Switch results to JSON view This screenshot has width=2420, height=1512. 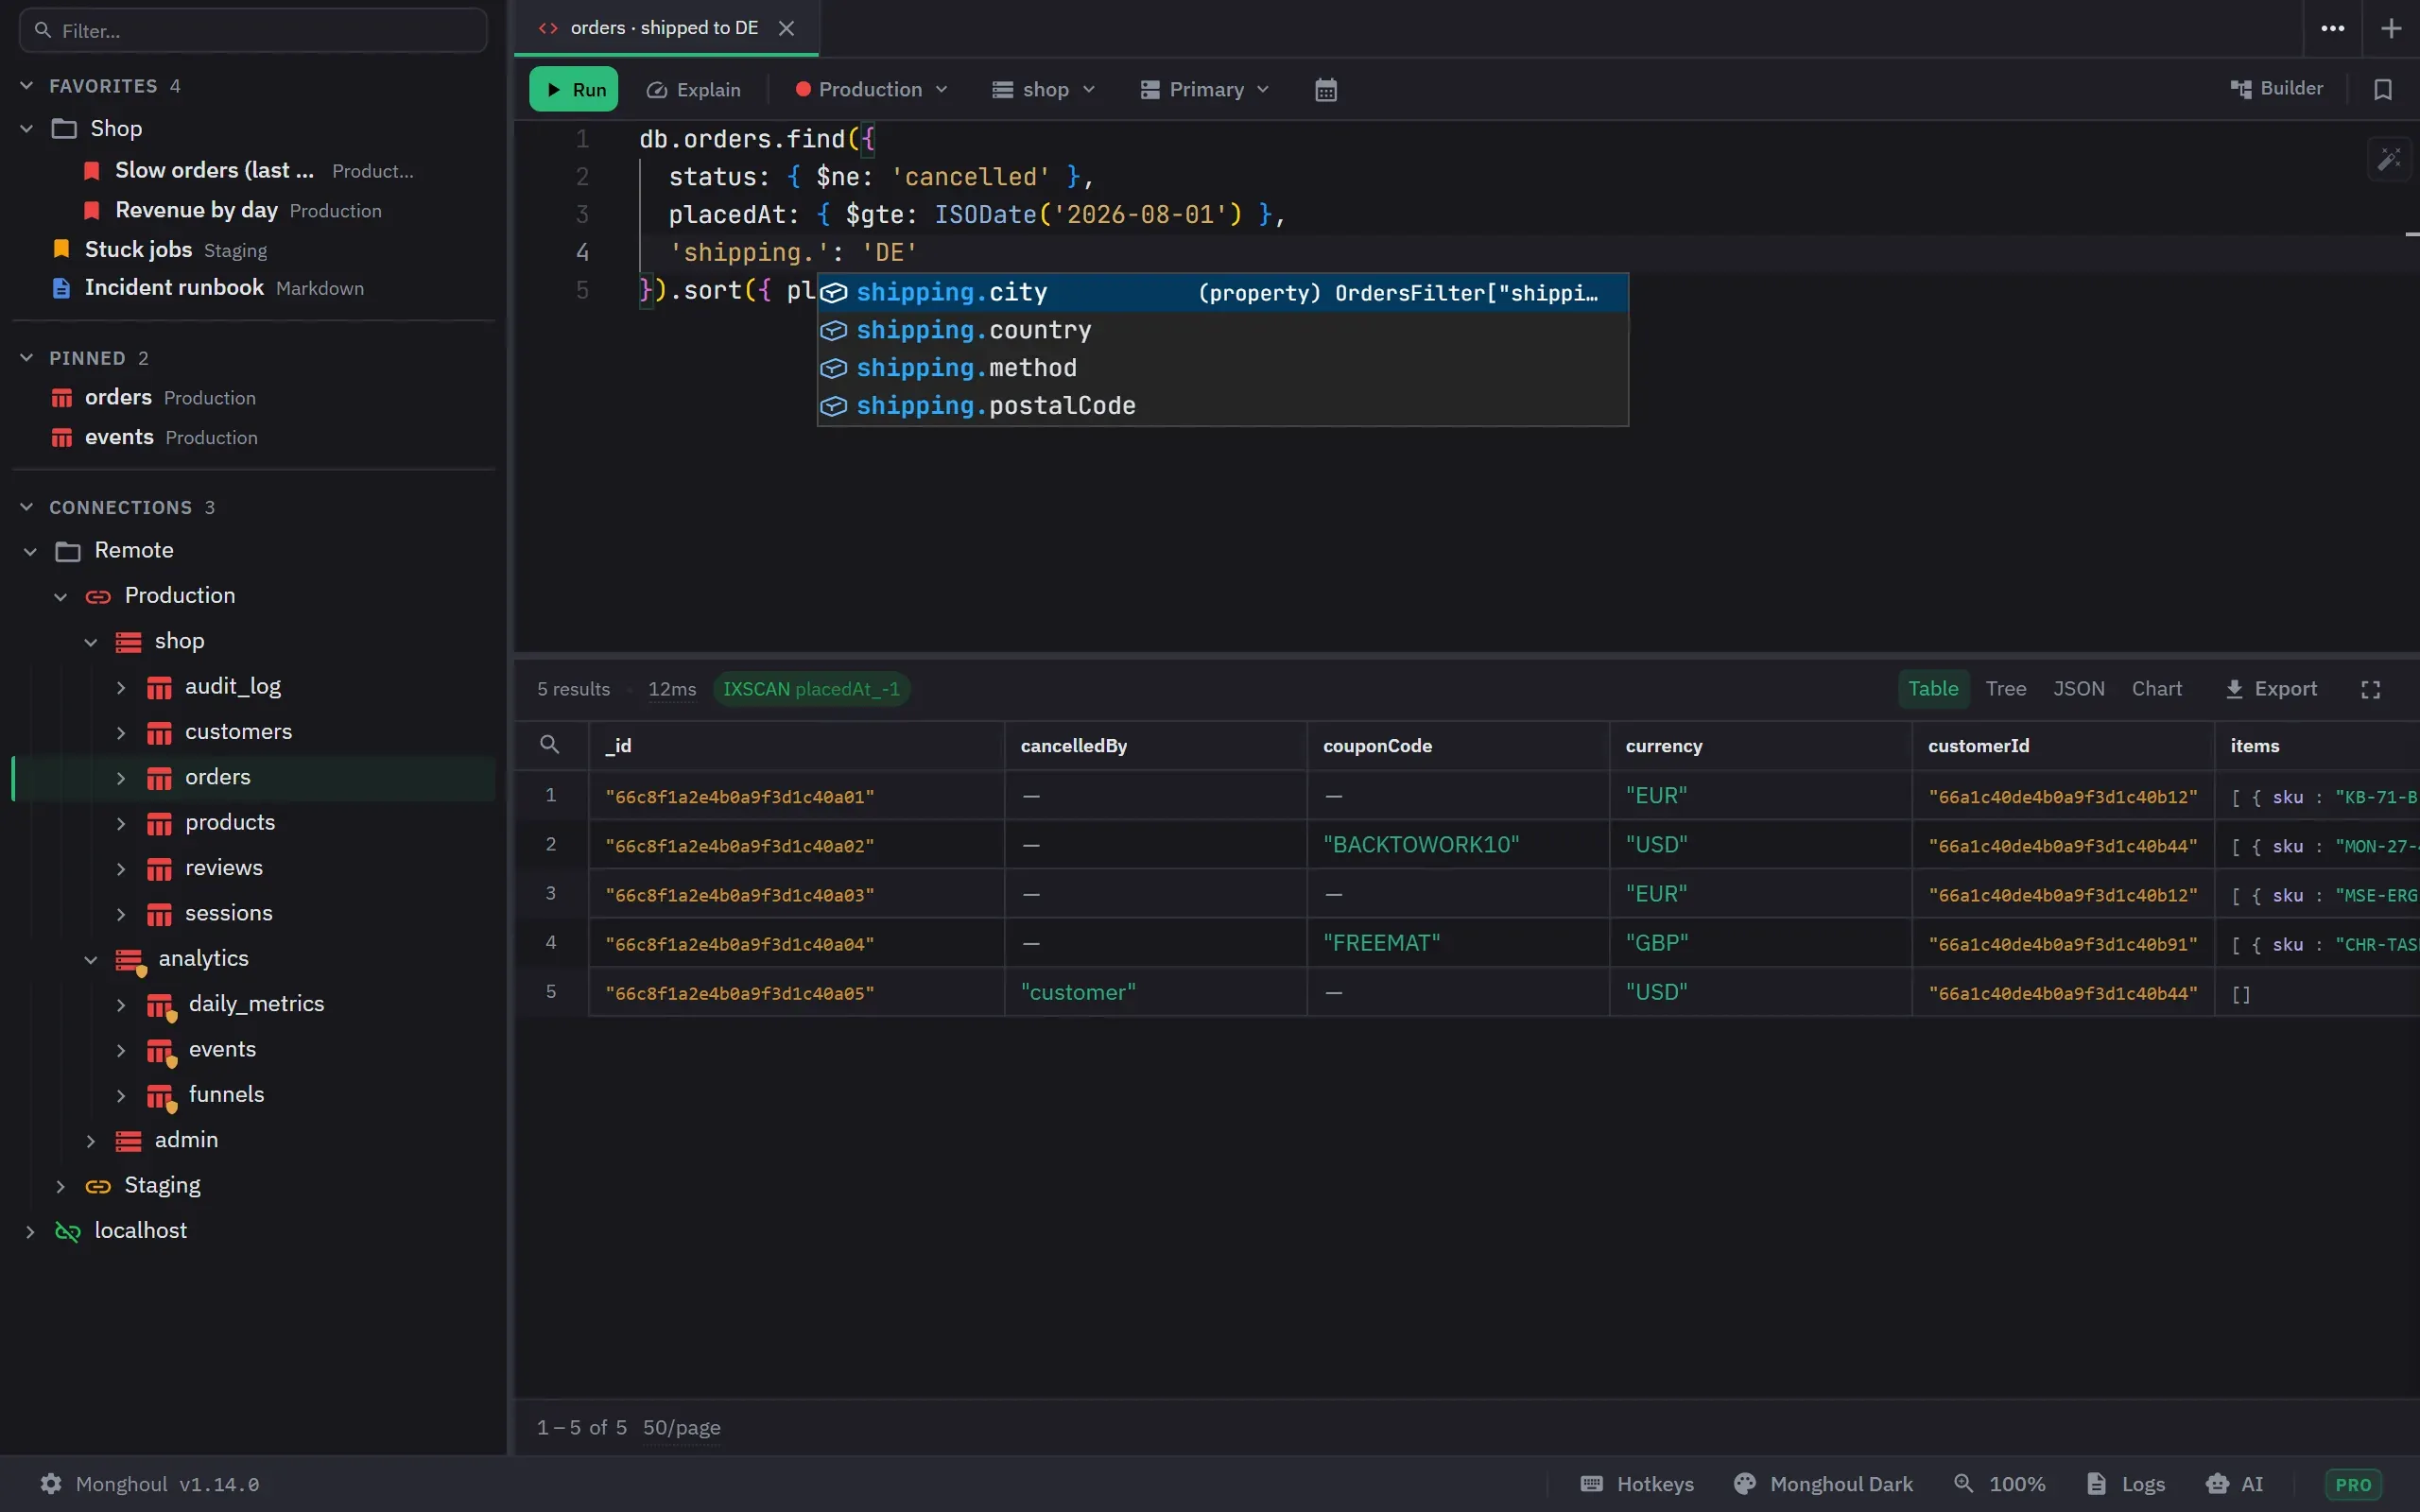[x=2078, y=689]
